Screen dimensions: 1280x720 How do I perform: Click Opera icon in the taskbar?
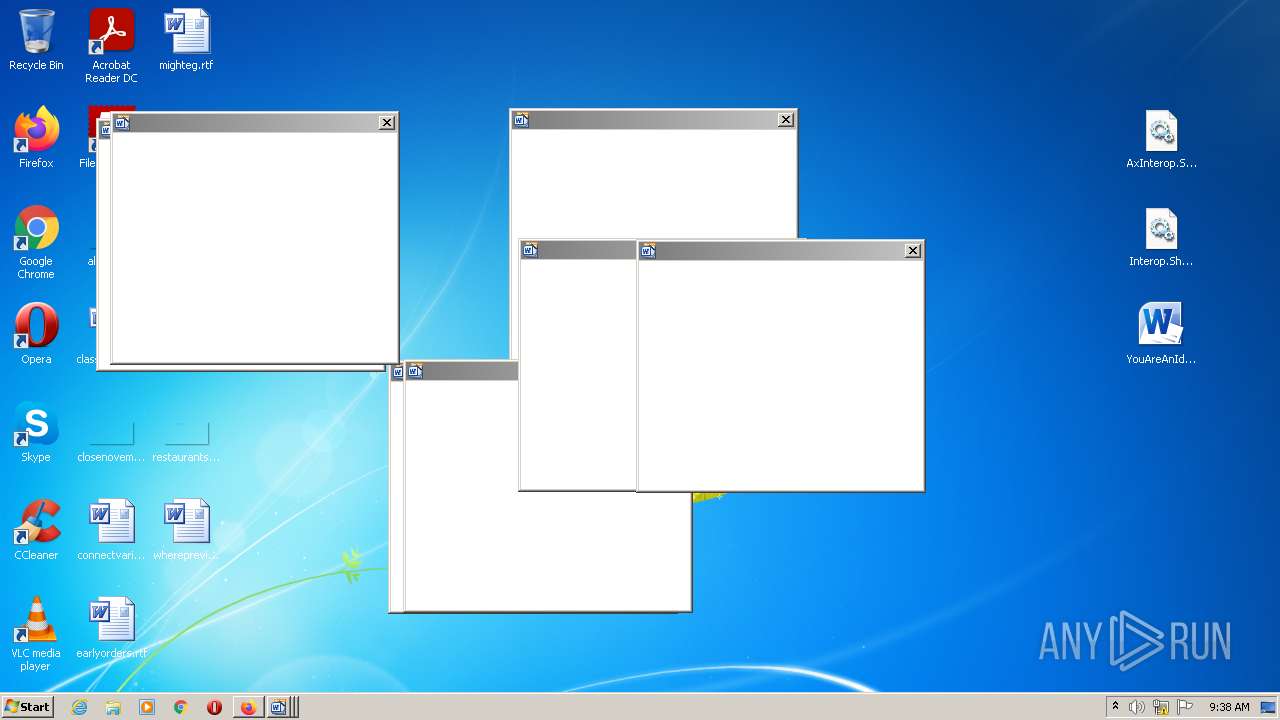click(x=214, y=707)
